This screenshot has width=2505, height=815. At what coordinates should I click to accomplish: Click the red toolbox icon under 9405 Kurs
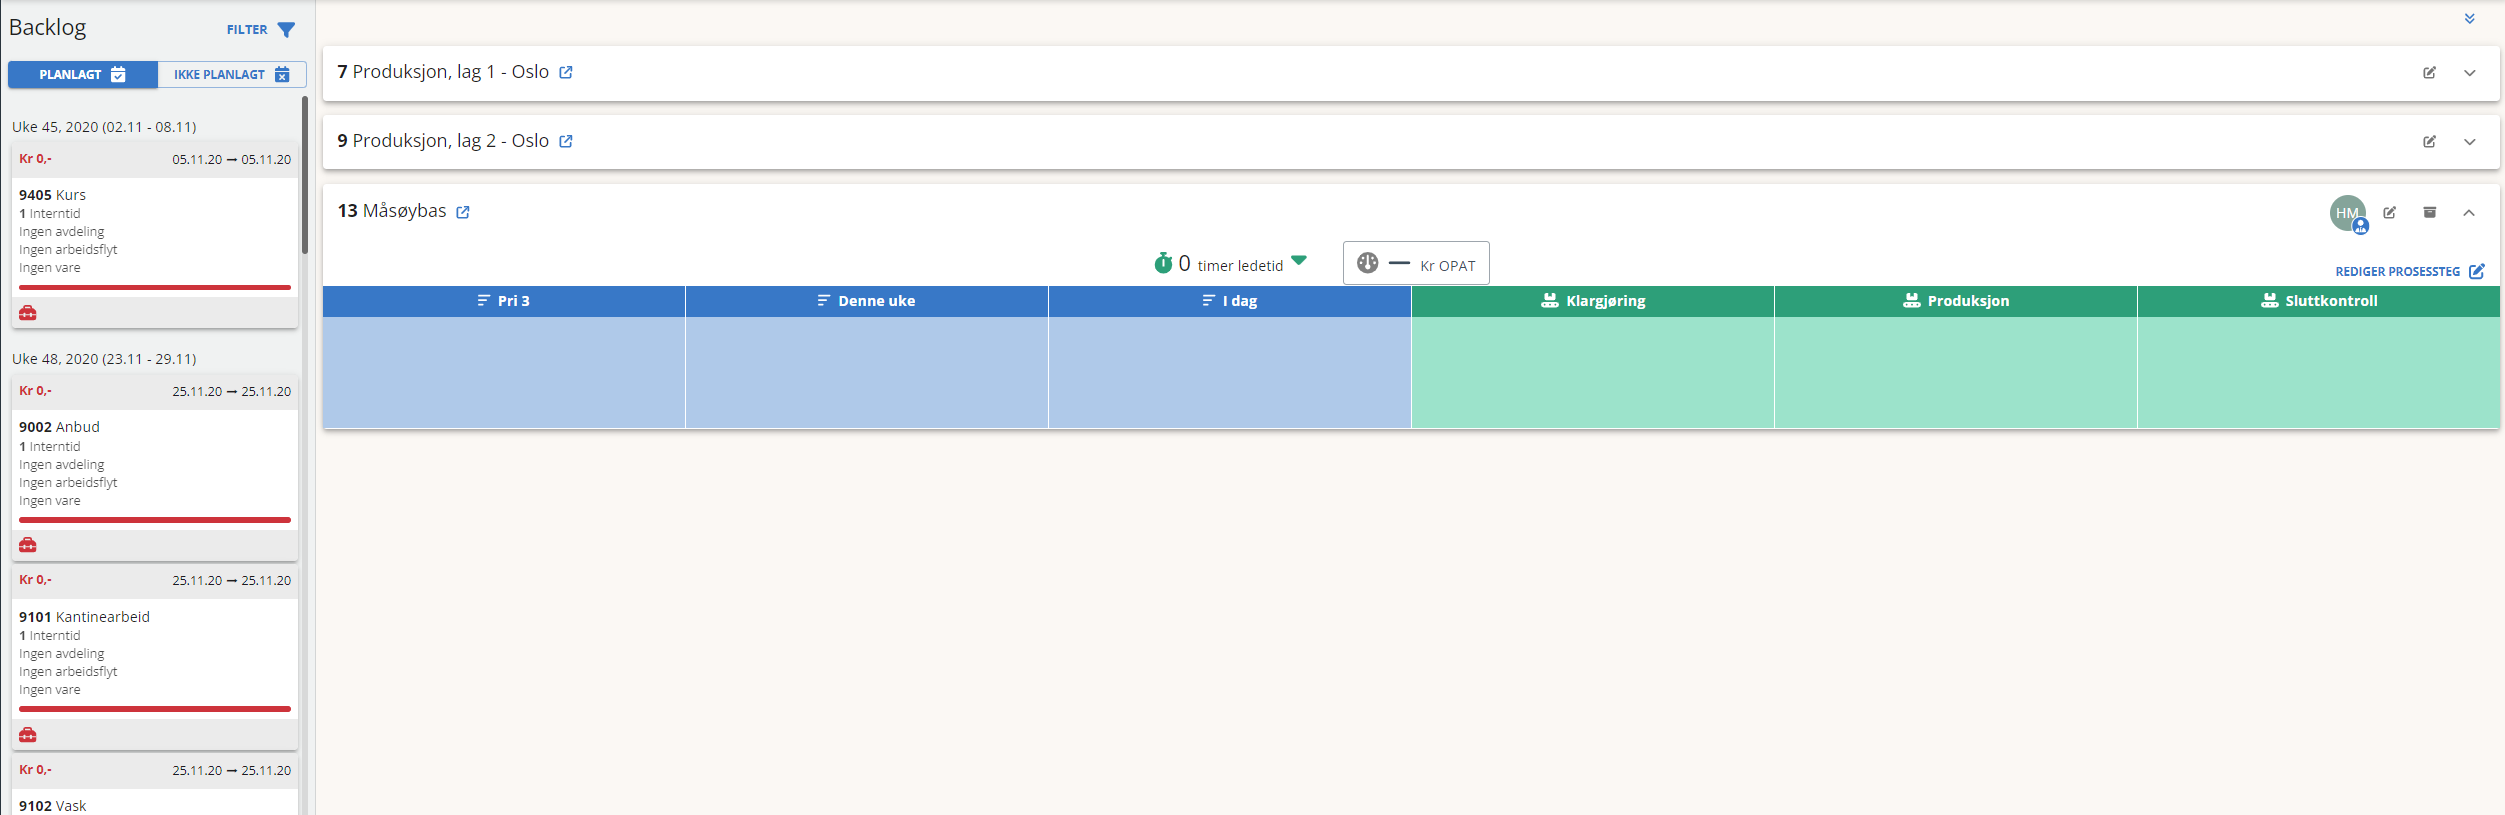28,313
